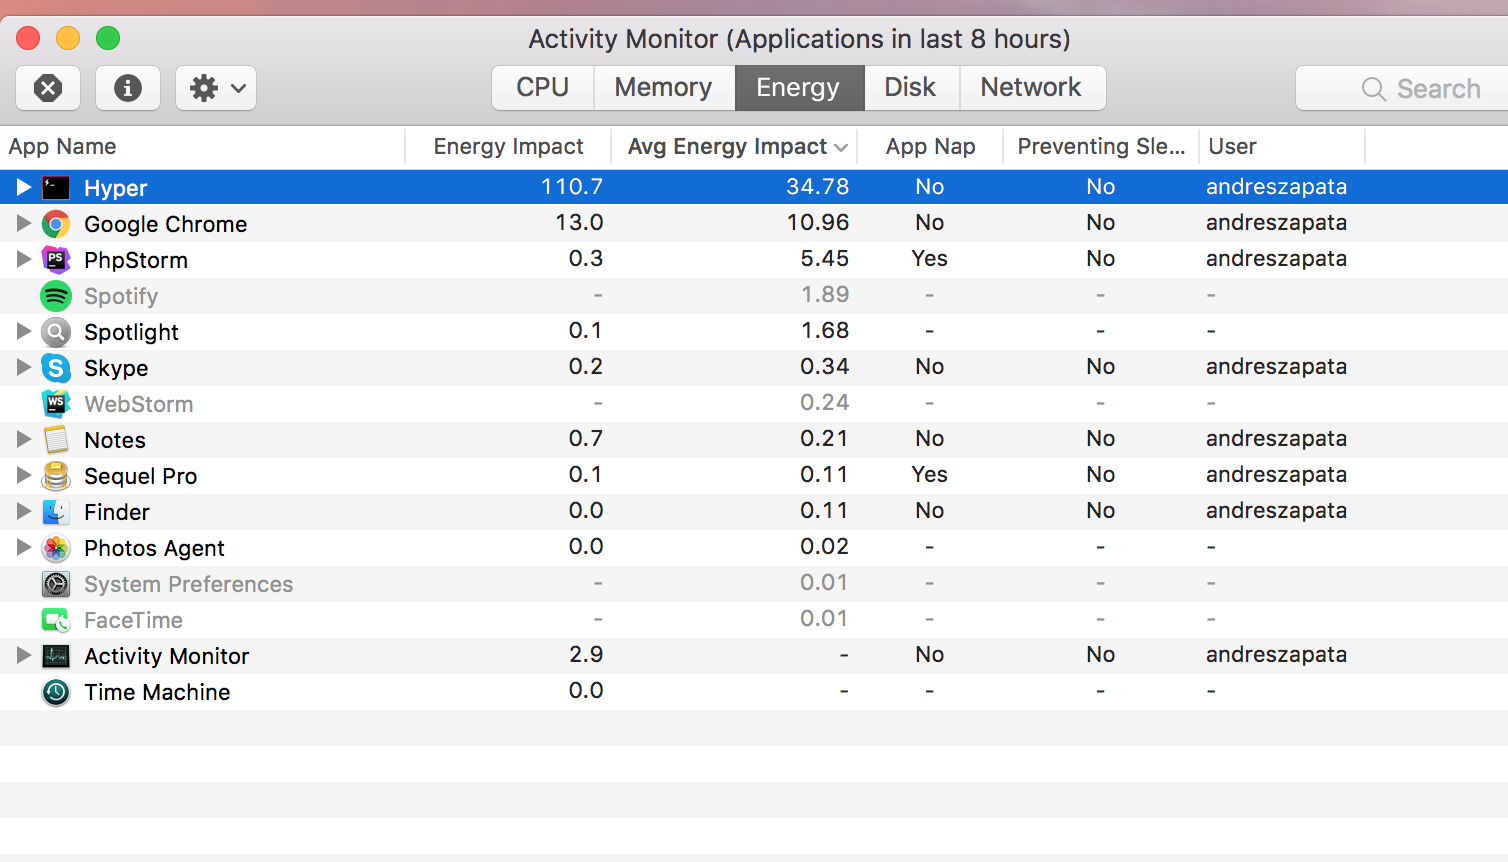
Task: Select the Activity Monitor row name
Action: (x=166, y=656)
